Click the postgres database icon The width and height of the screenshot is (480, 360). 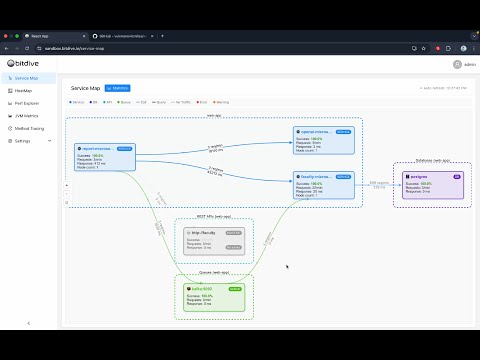click(407, 177)
